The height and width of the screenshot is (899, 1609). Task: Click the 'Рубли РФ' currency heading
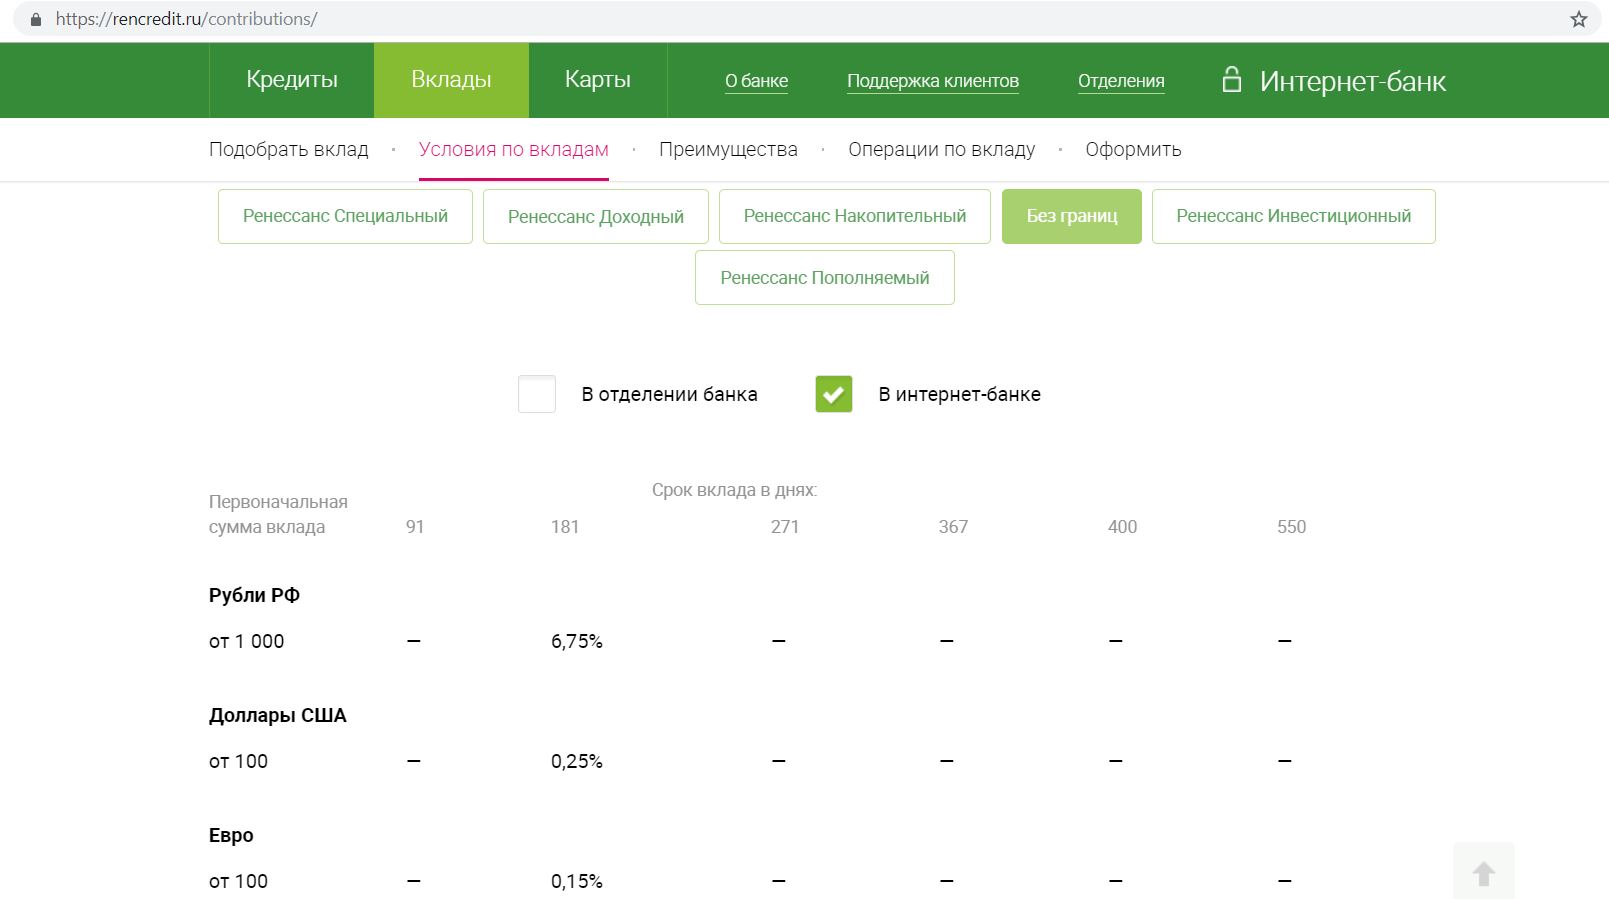pyautogui.click(x=254, y=595)
